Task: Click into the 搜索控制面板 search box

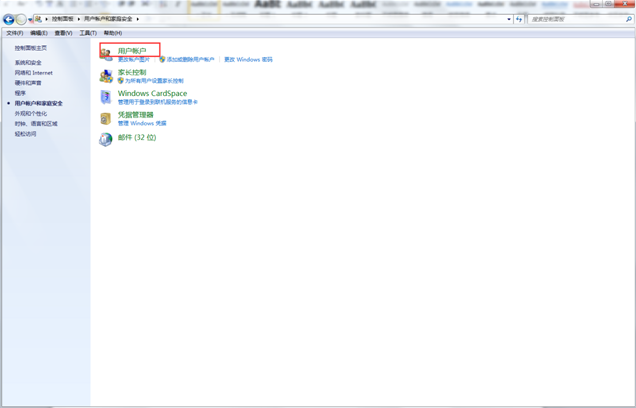Action: tap(576, 19)
